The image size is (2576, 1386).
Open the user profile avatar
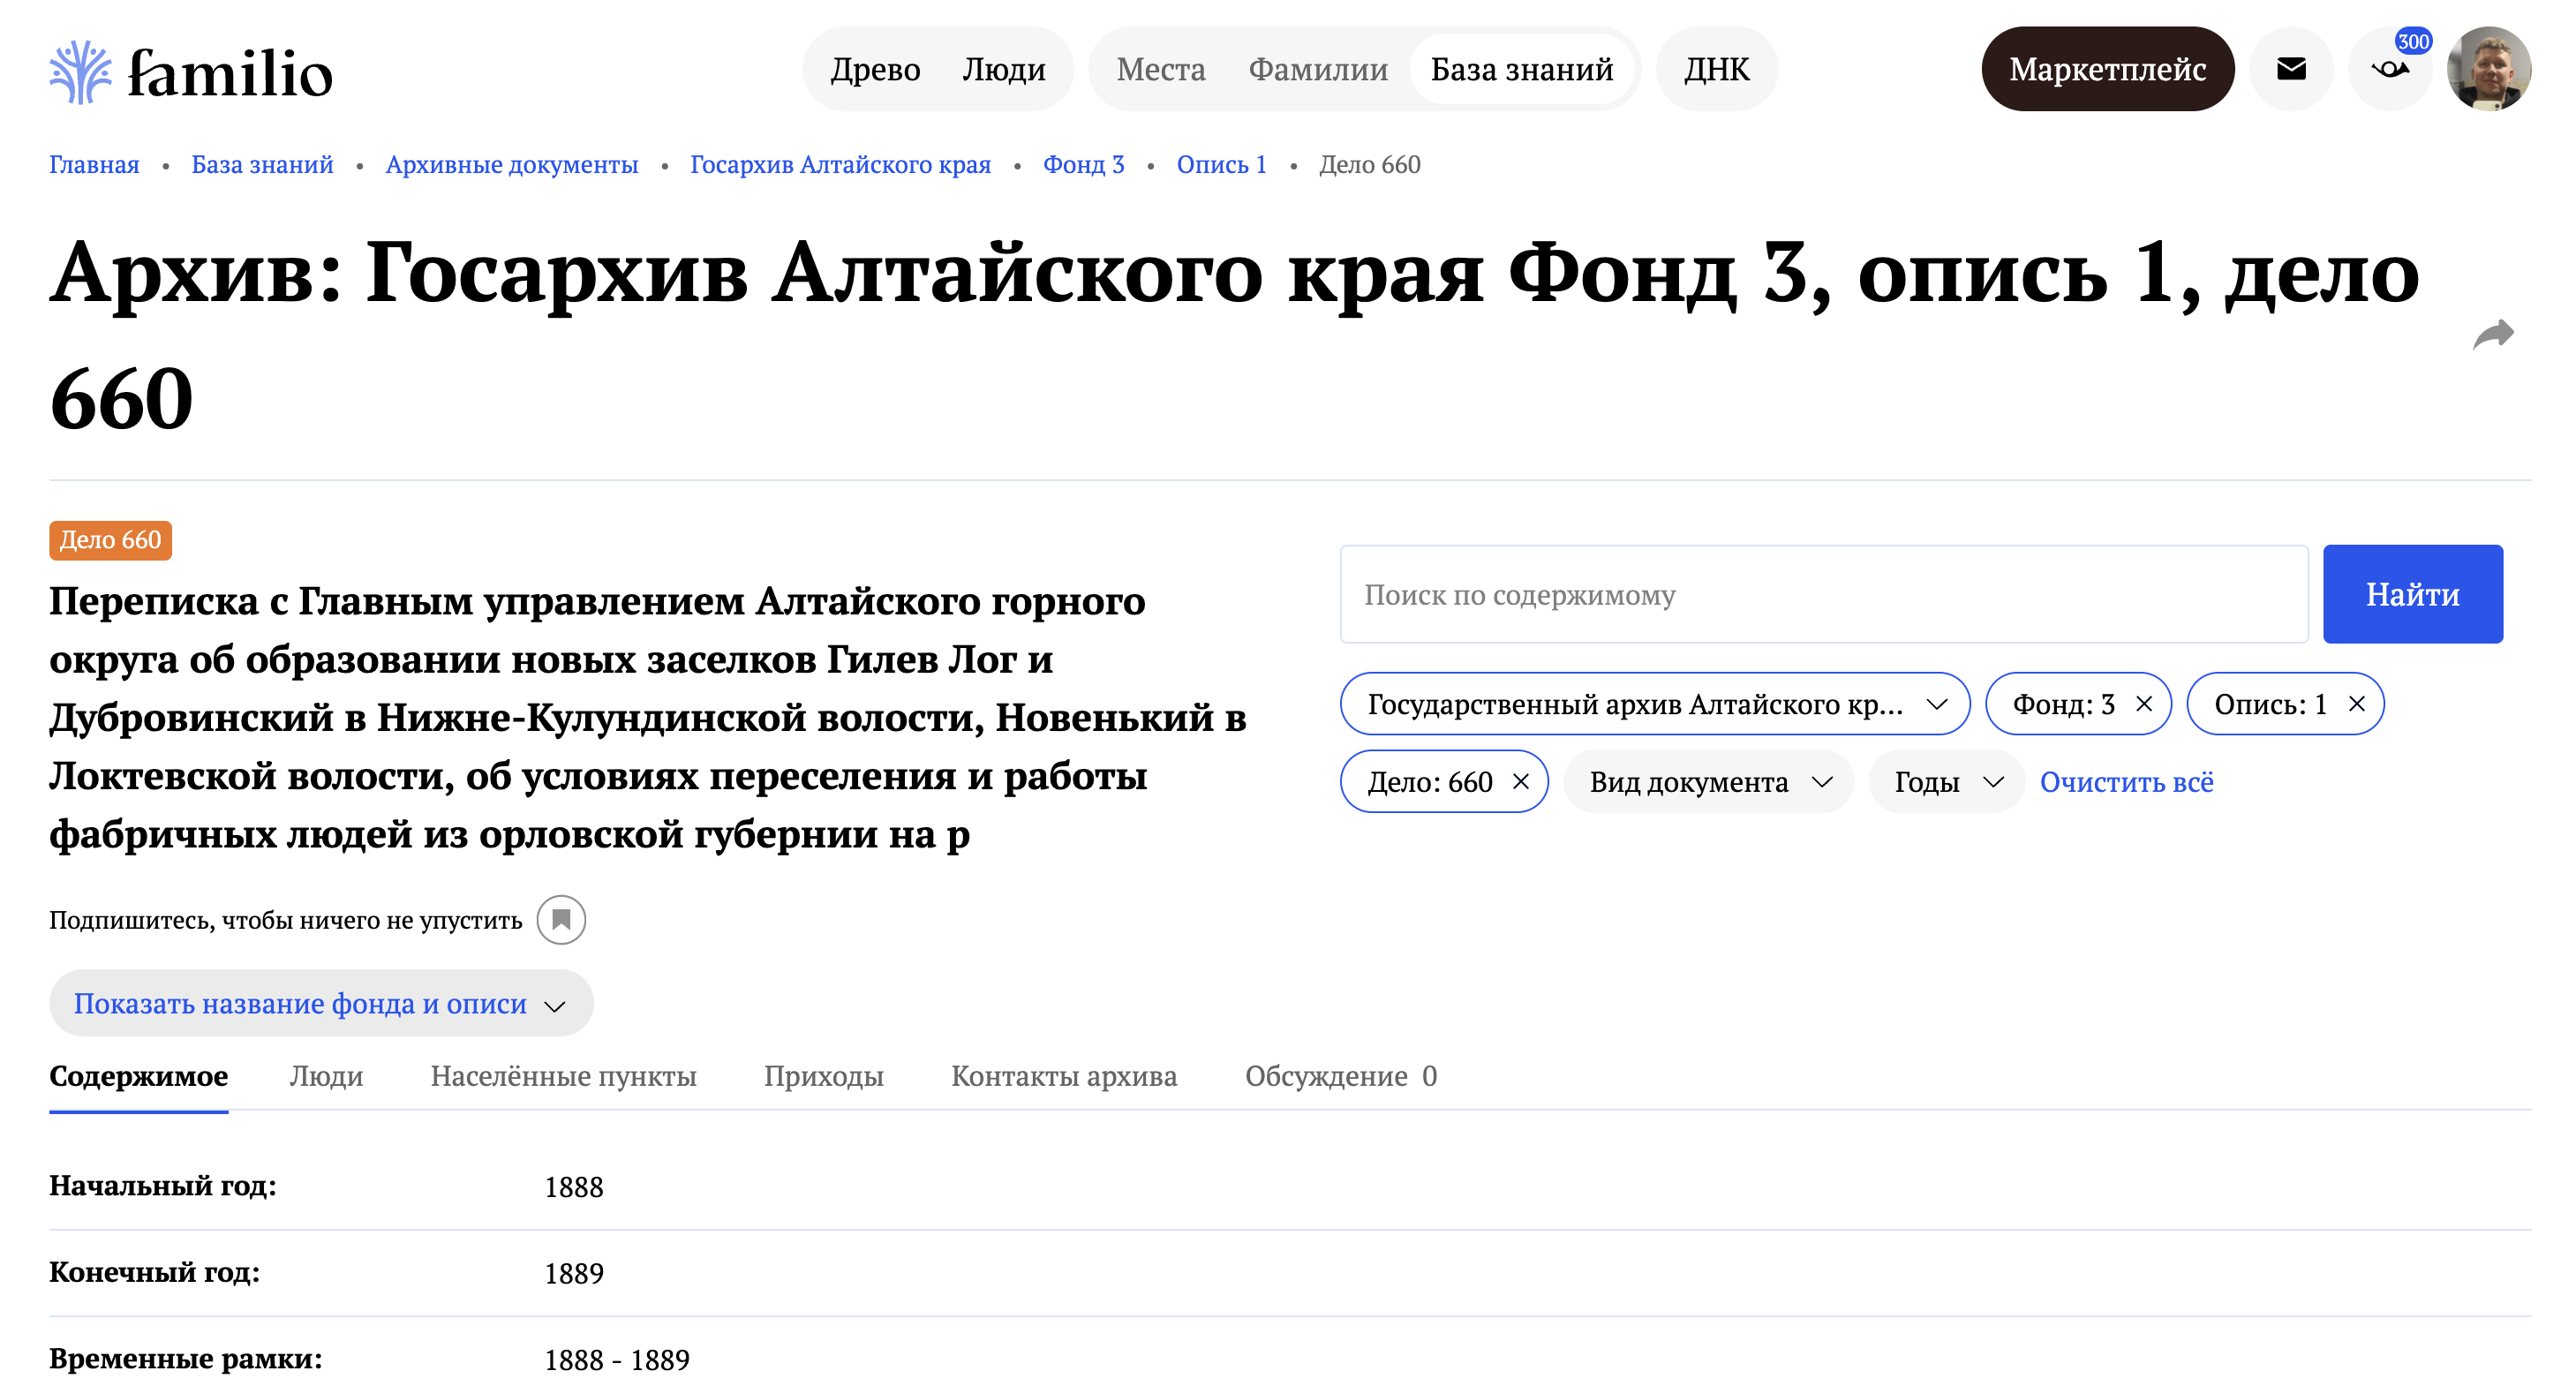(2488, 69)
